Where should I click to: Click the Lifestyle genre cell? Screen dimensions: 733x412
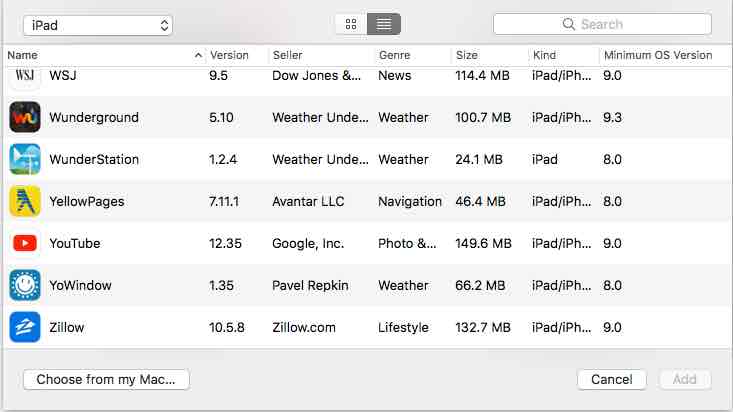click(403, 327)
